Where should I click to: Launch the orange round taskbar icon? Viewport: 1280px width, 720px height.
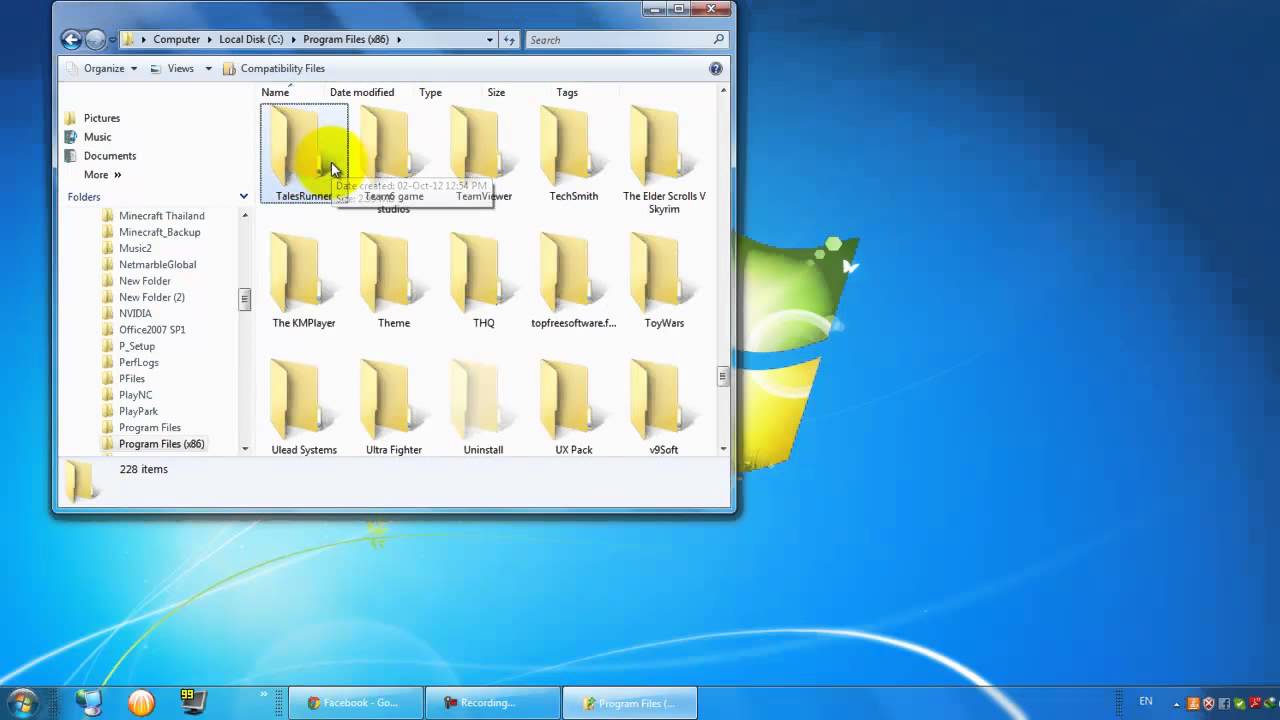pos(142,703)
